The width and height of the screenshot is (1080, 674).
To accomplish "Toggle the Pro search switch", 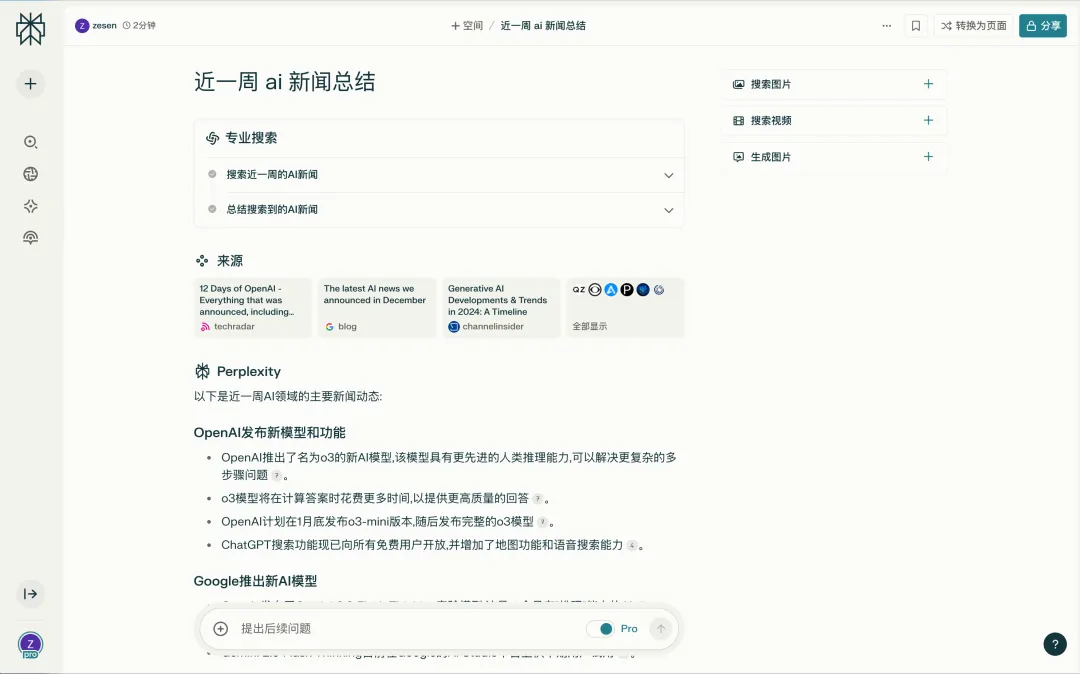I will click(600, 629).
